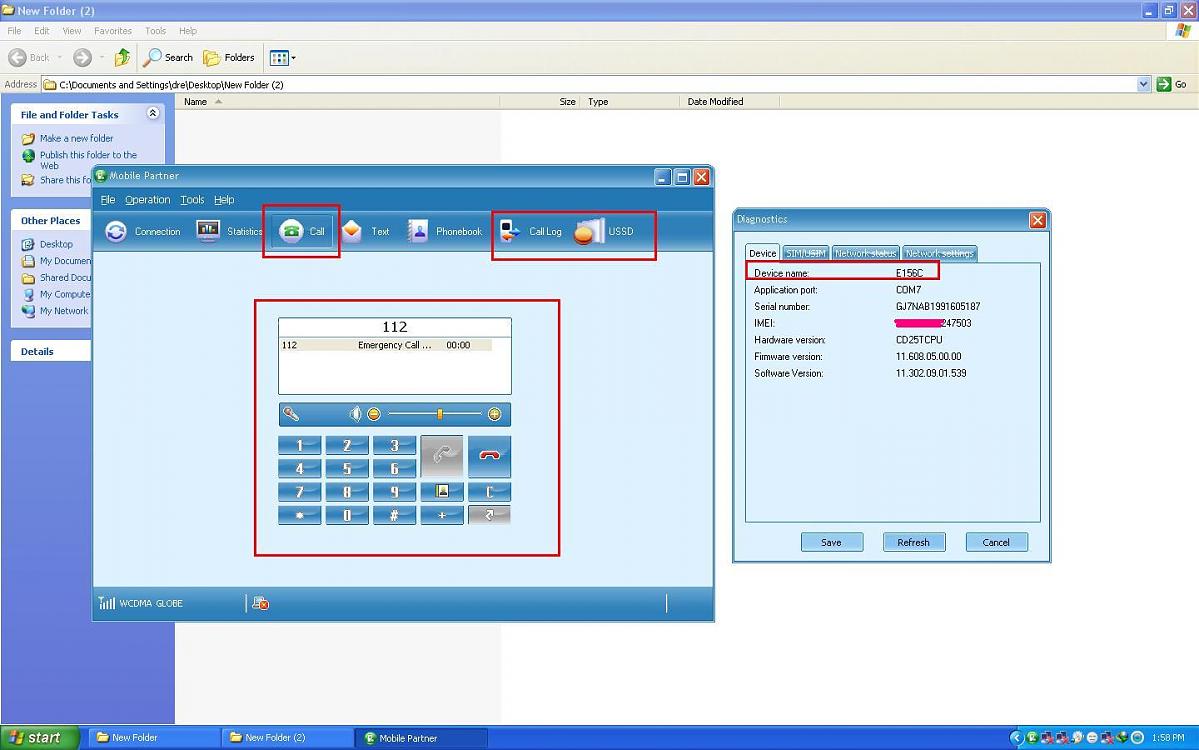Click the Save button in Diagnostics
The width and height of the screenshot is (1199, 750).
[831, 542]
